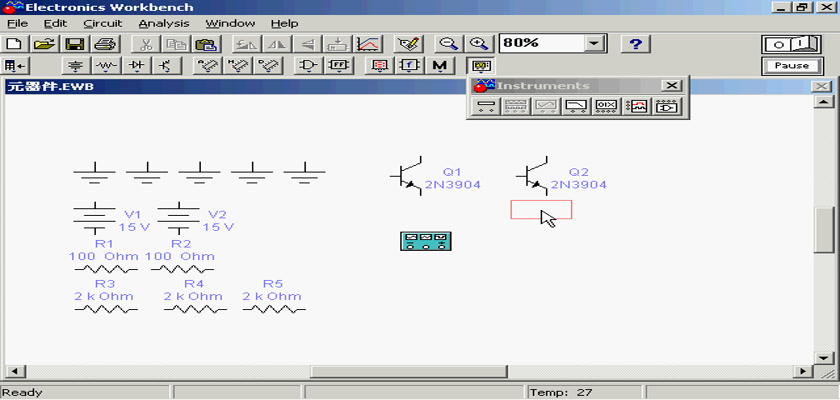Open the Analysis menu
The width and height of the screenshot is (840, 400).
point(163,22)
